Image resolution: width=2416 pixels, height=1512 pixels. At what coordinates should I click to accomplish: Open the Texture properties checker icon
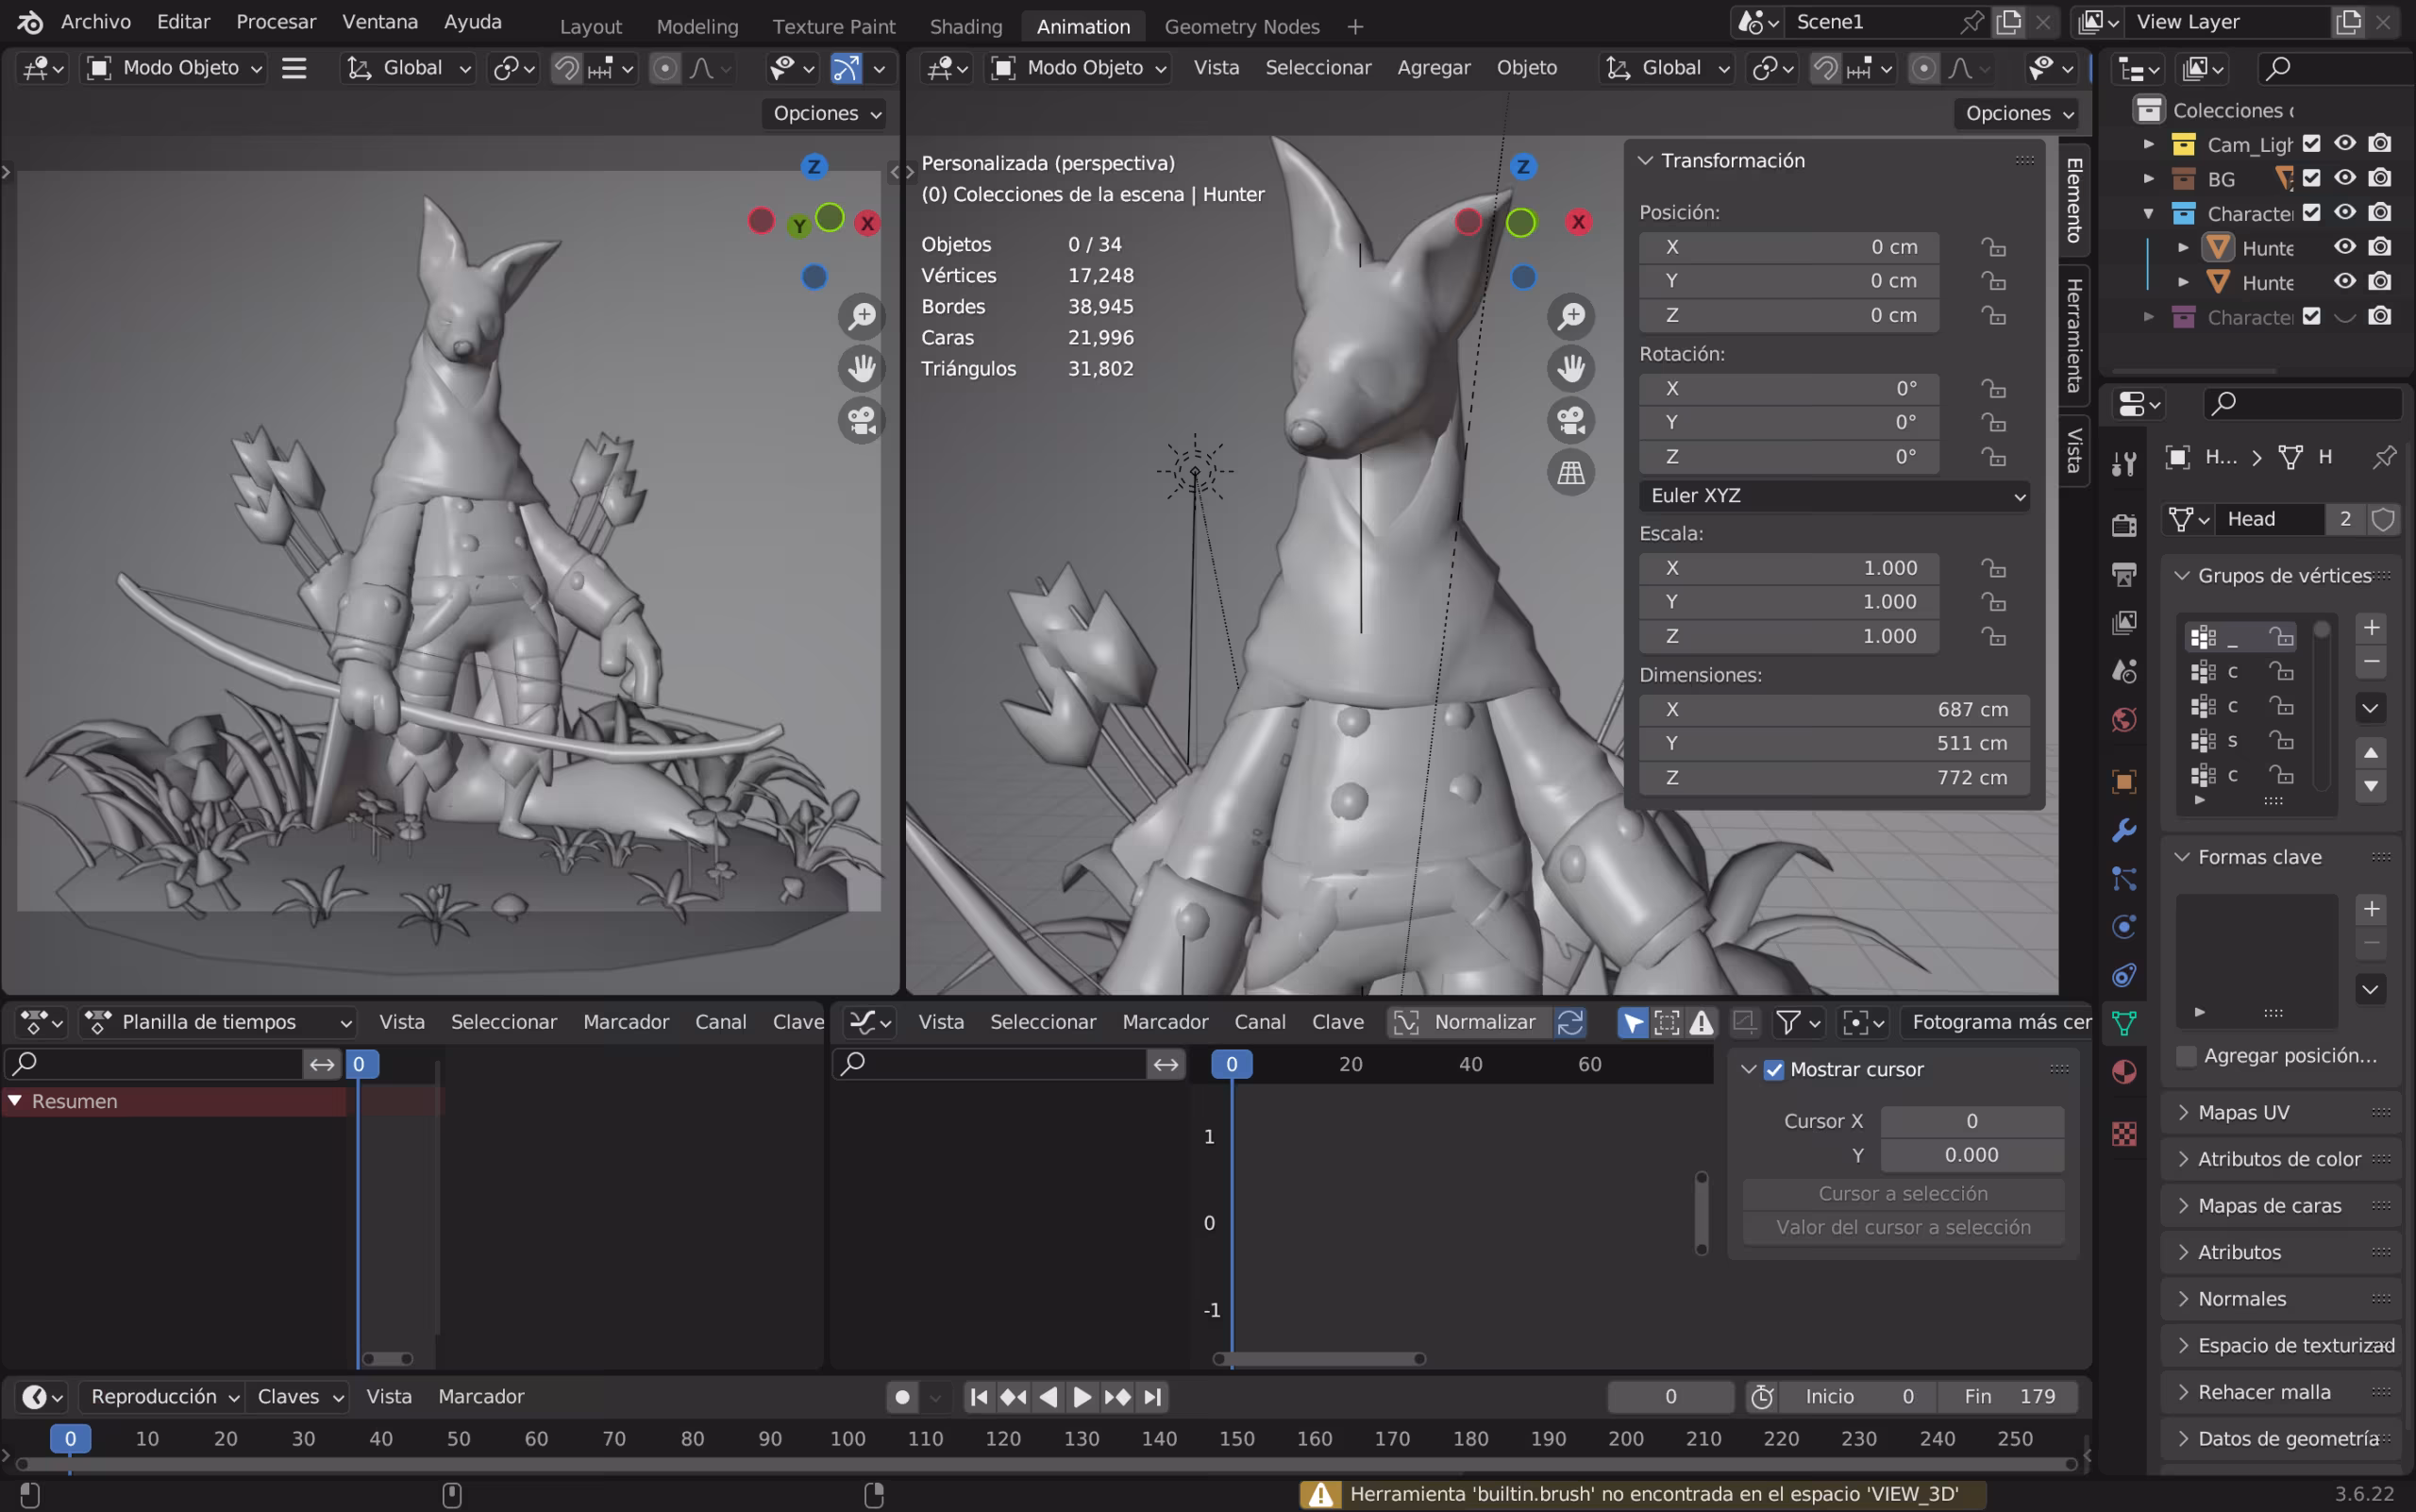pos(2124,1134)
